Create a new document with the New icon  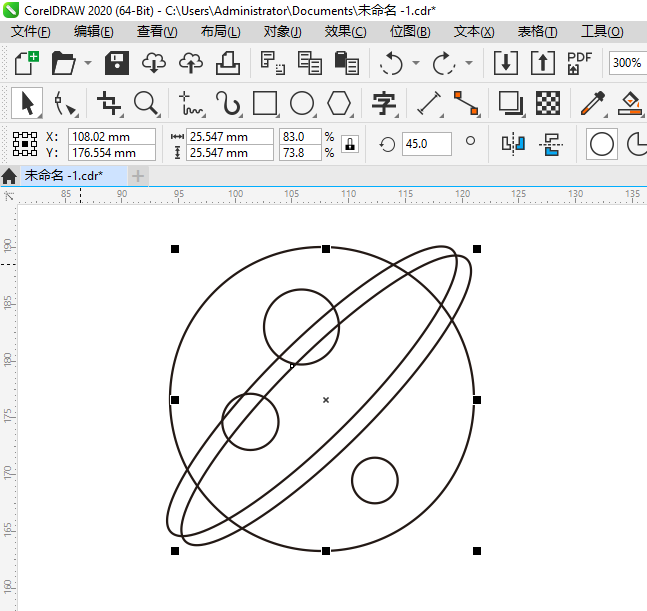[27, 63]
